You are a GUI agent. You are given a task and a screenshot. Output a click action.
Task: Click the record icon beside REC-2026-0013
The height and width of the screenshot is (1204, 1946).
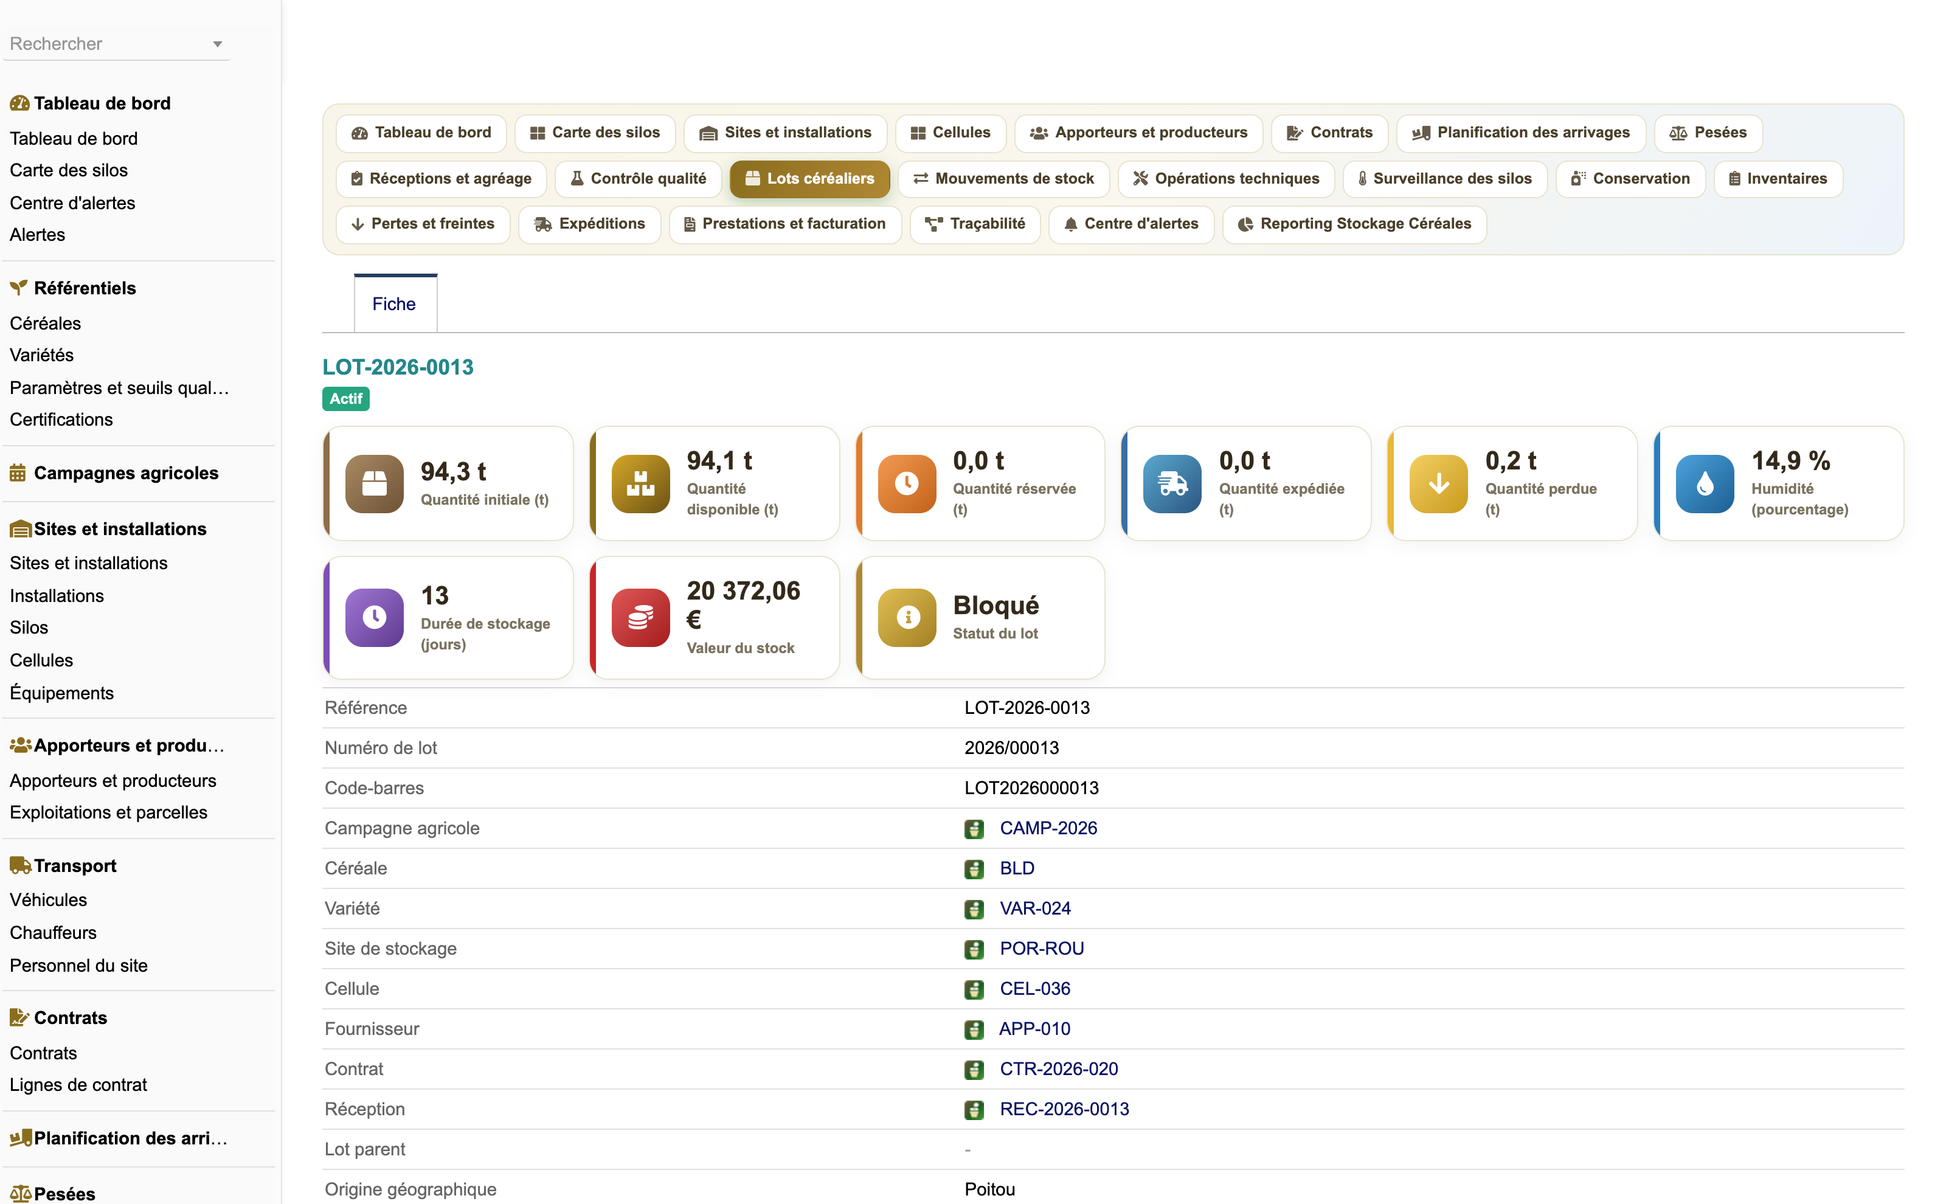(974, 1109)
